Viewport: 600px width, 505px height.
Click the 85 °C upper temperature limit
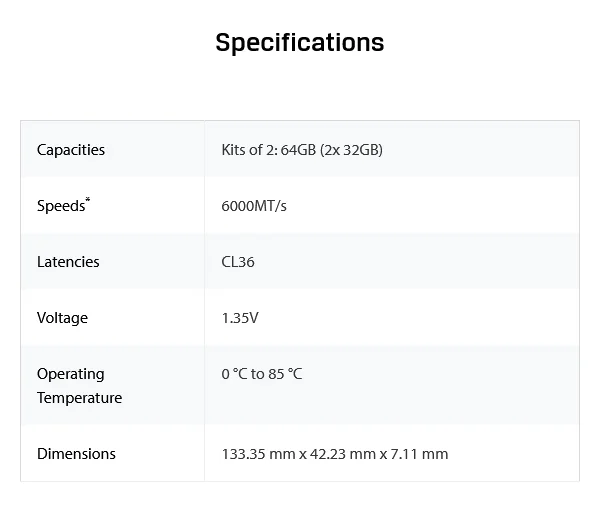pyautogui.click(x=285, y=374)
